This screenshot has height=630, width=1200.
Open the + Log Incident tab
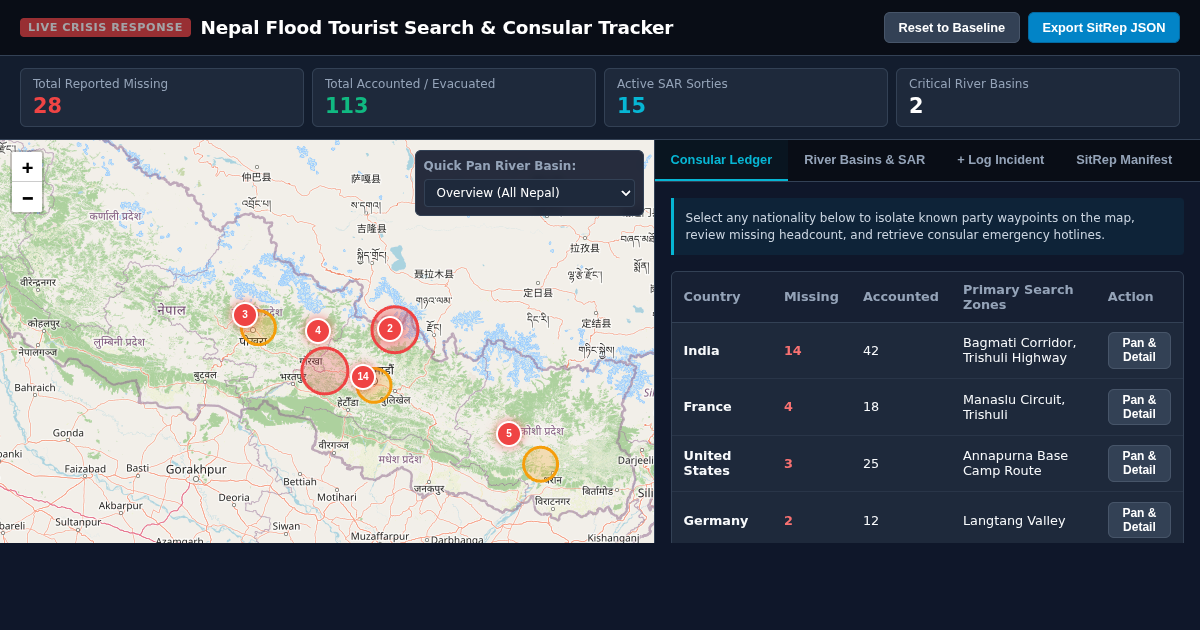pyautogui.click(x=1000, y=160)
